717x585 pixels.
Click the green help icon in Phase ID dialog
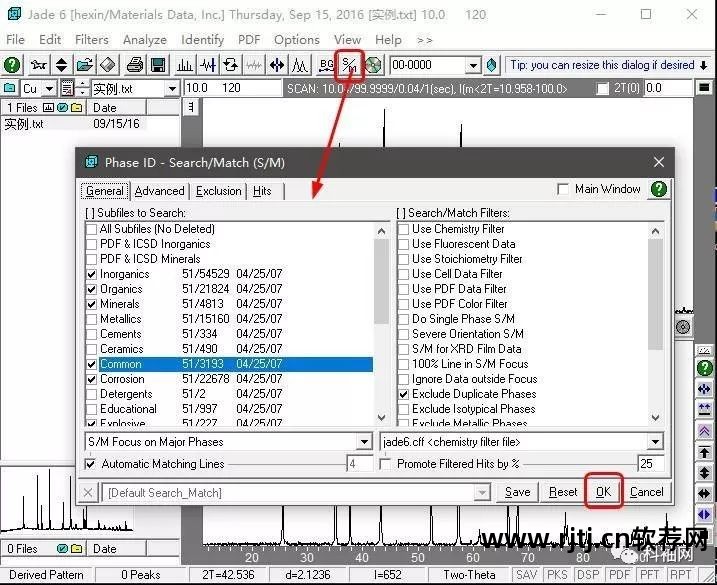pos(659,189)
